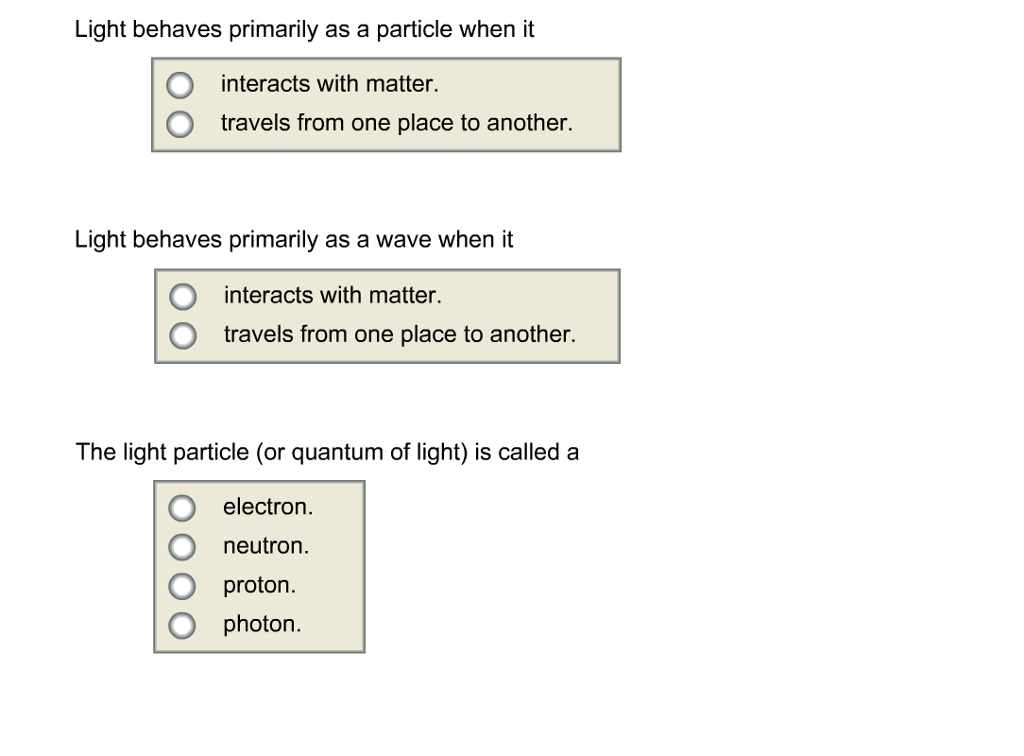1024x756 pixels.
Task: Click the wave behavior question heading
Action: point(294,240)
